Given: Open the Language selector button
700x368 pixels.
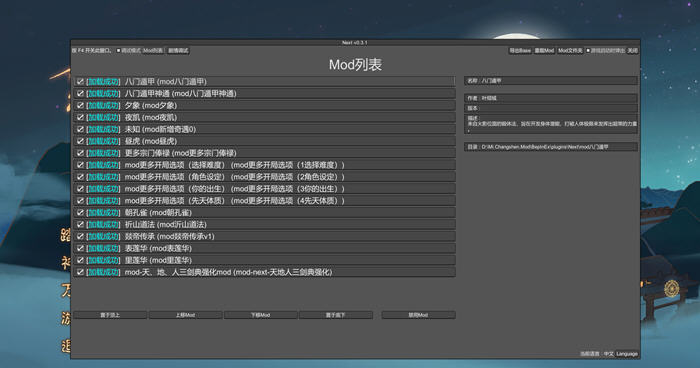Looking at the screenshot, I should coord(627,354).
